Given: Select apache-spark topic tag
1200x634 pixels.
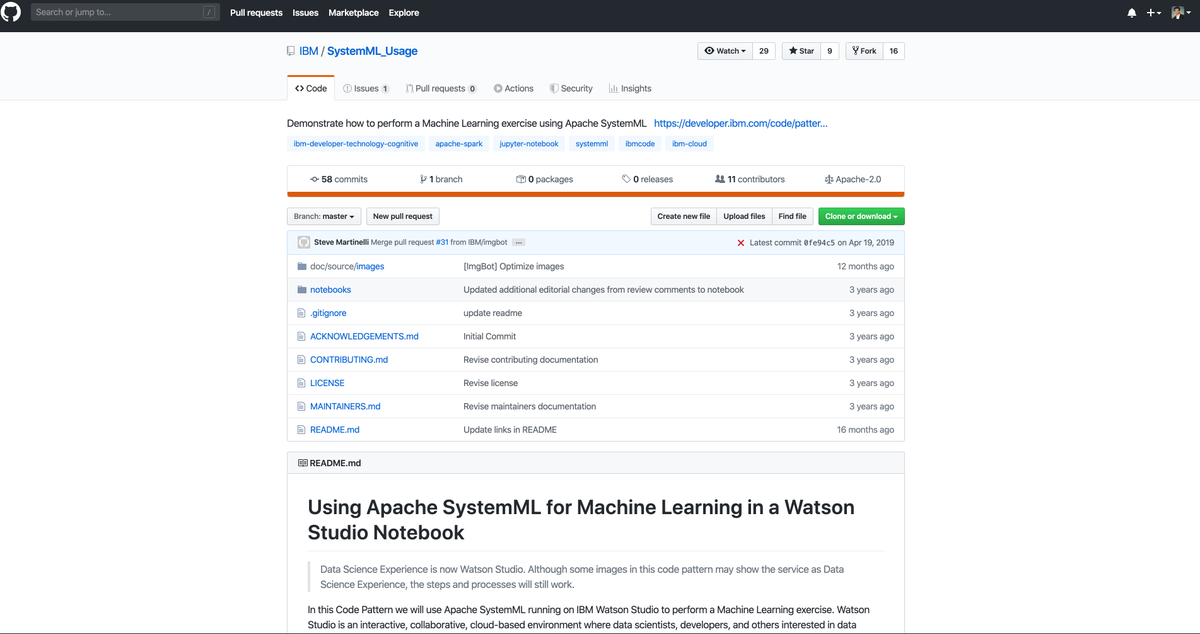Looking at the screenshot, I should pyautogui.click(x=459, y=144).
